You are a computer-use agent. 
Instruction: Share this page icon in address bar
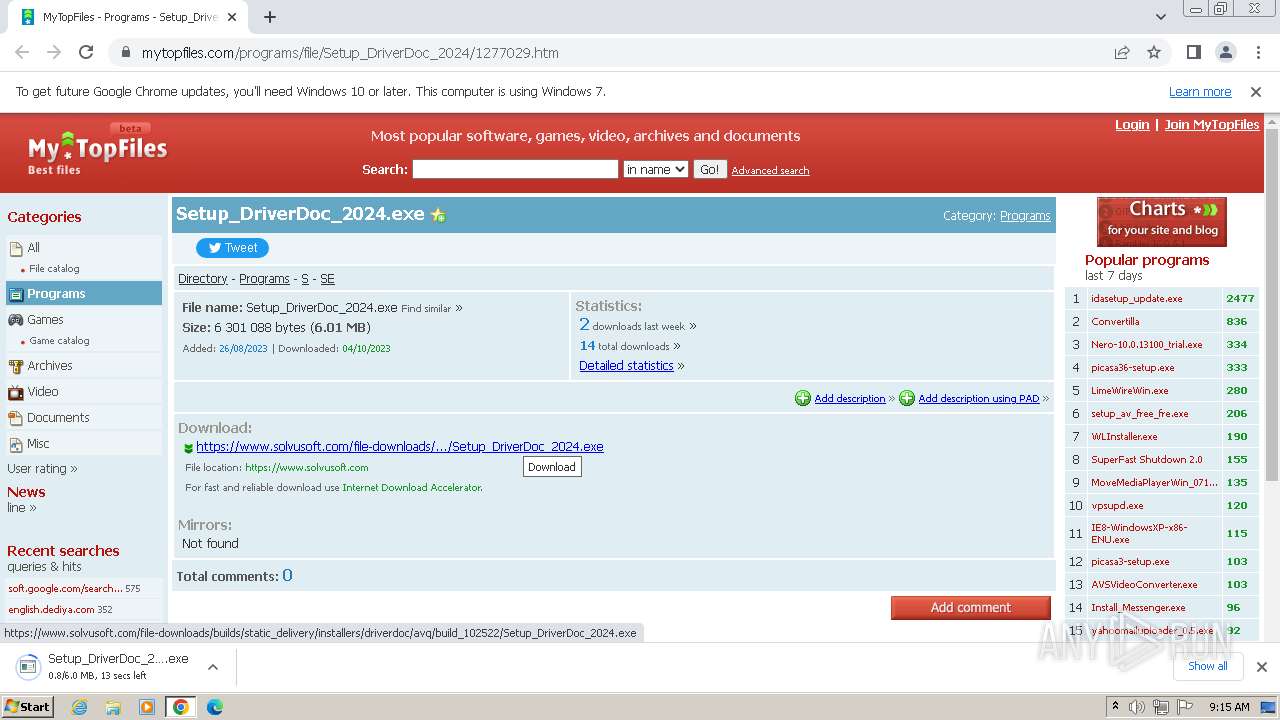tap(1122, 52)
